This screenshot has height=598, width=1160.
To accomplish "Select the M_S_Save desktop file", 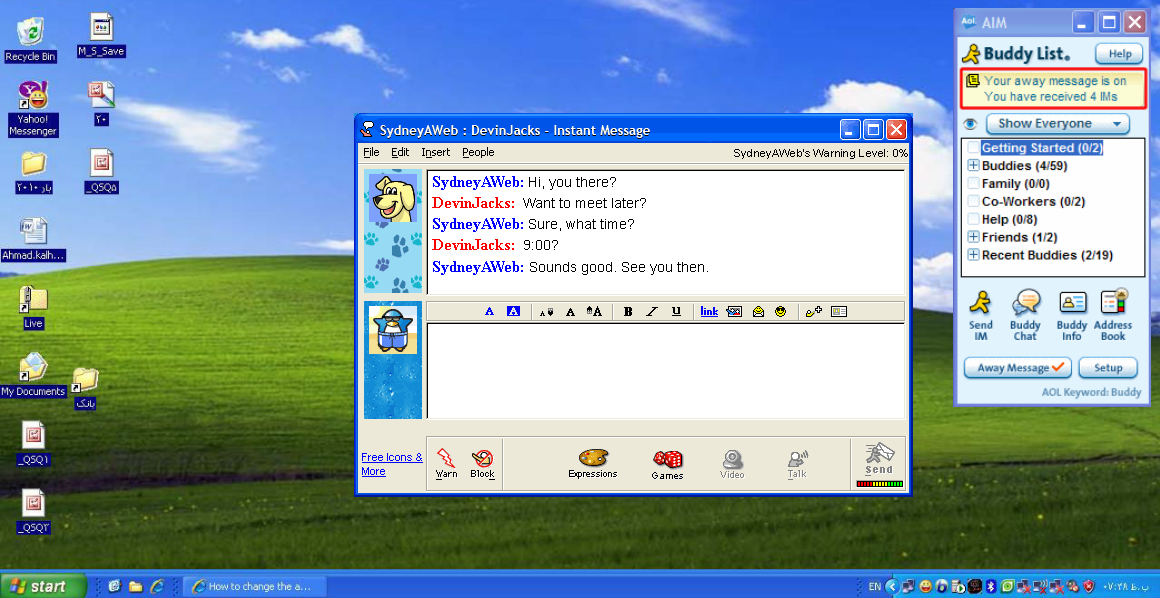I will (101, 35).
